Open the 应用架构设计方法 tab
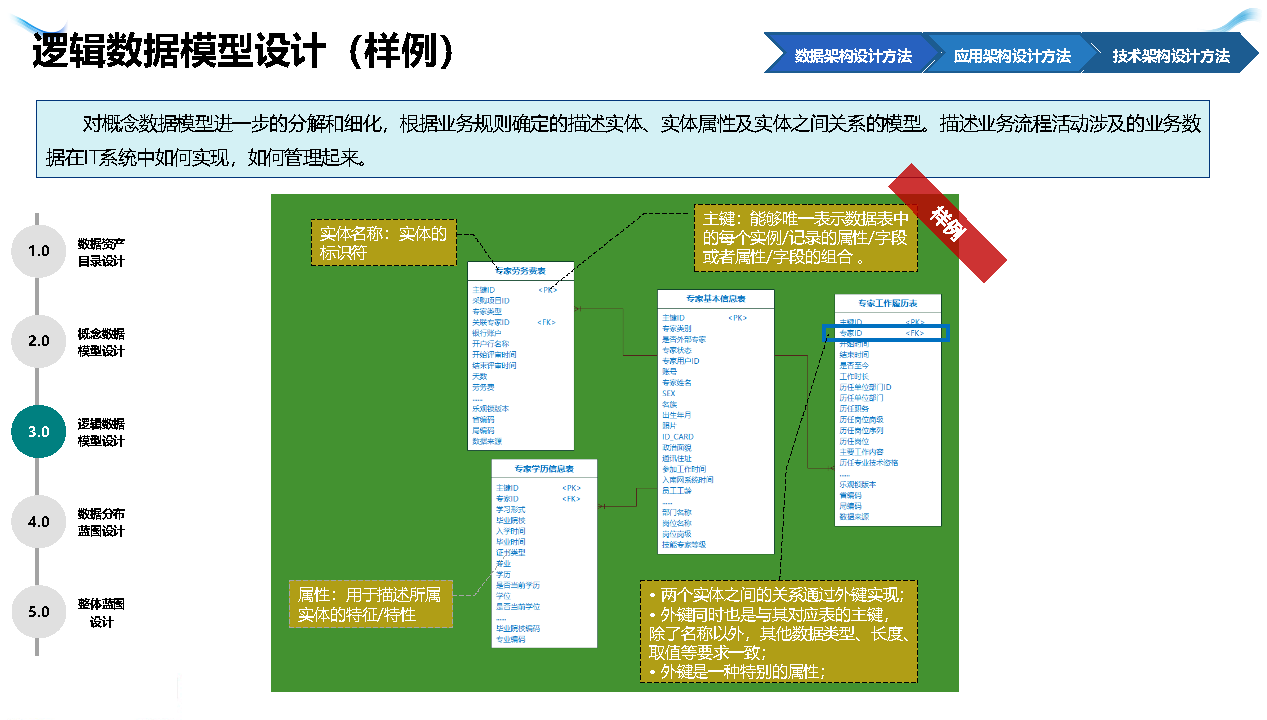Image resolution: width=1267 pixels, height=720 pixels. click(1011, 56)
